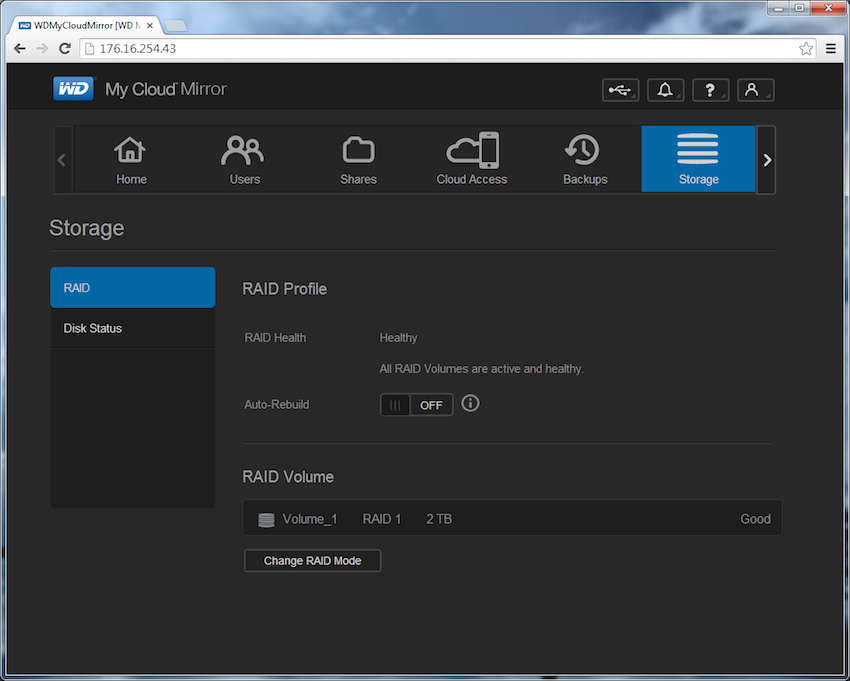Minimize the browser window

tap(778, 8)
